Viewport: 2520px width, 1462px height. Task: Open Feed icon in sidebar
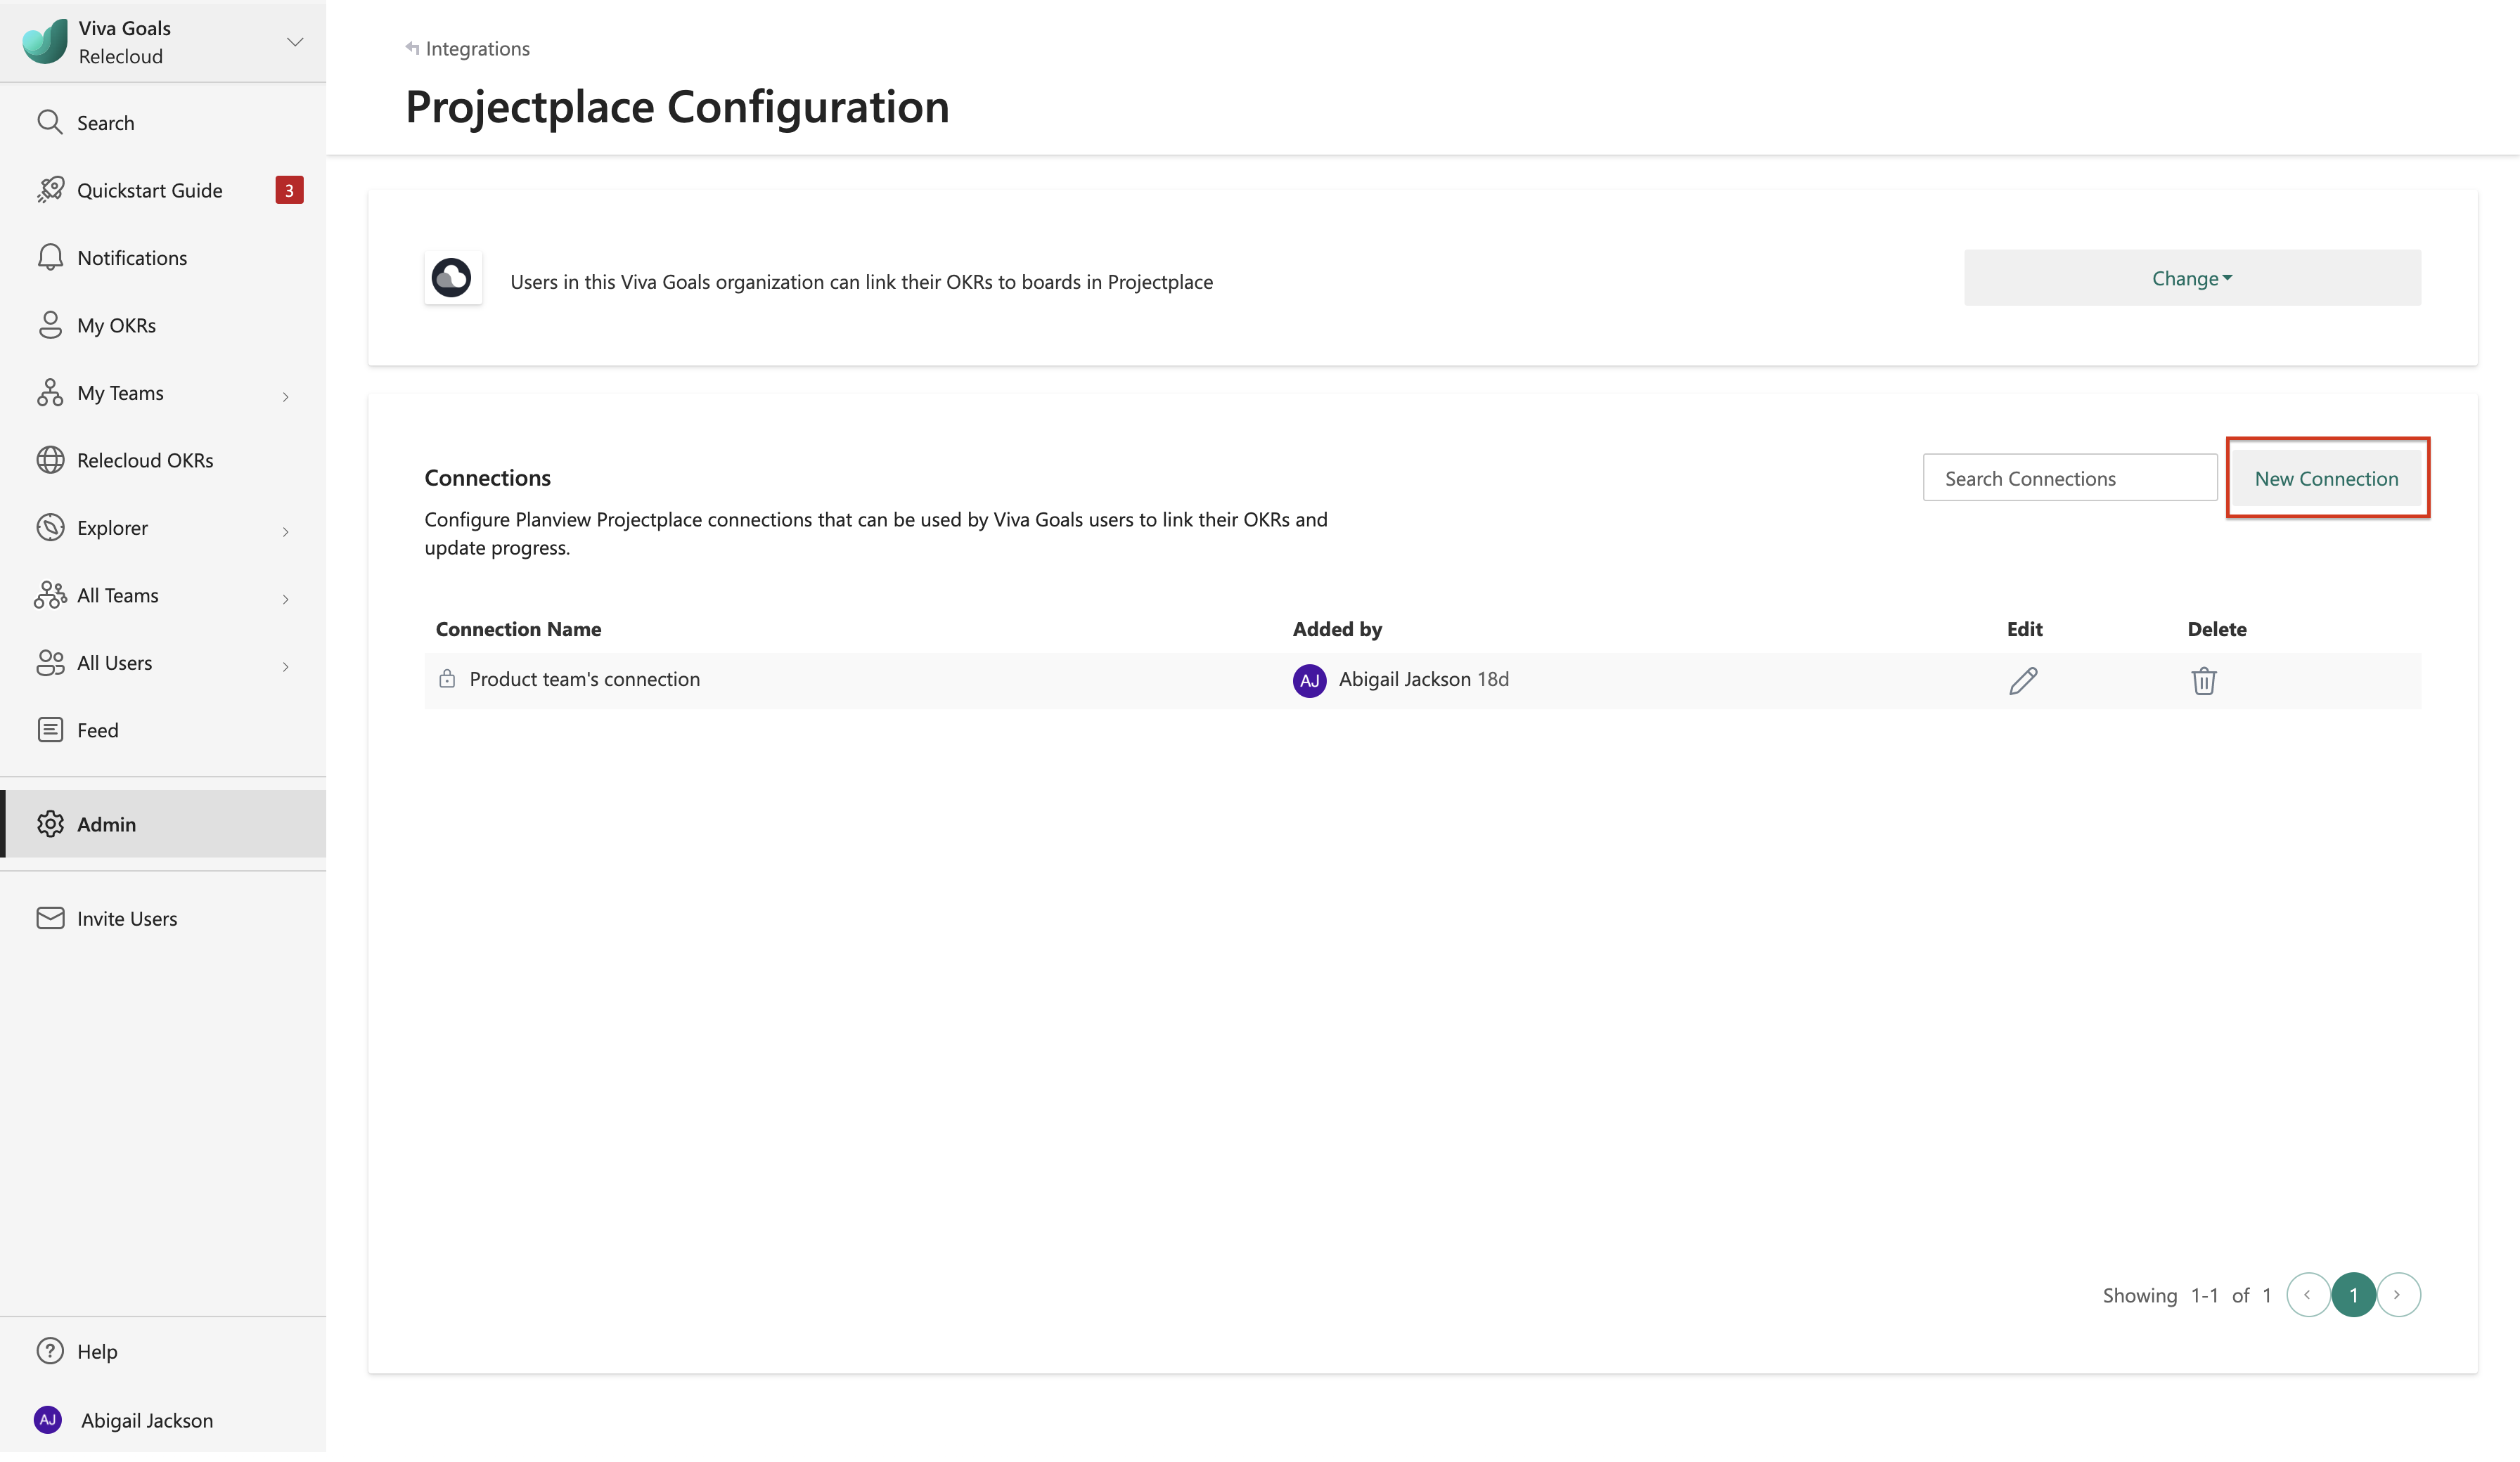pyautogui.click(x=50, y=730)
